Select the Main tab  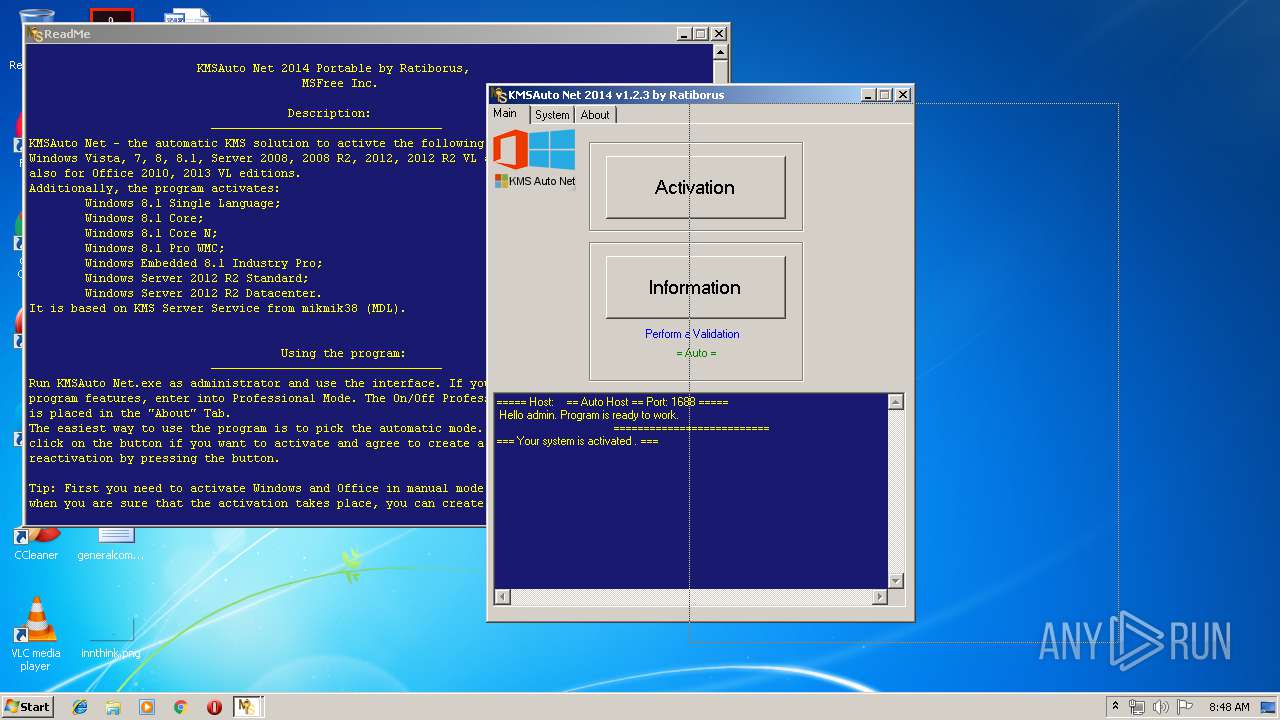point(506,113)
